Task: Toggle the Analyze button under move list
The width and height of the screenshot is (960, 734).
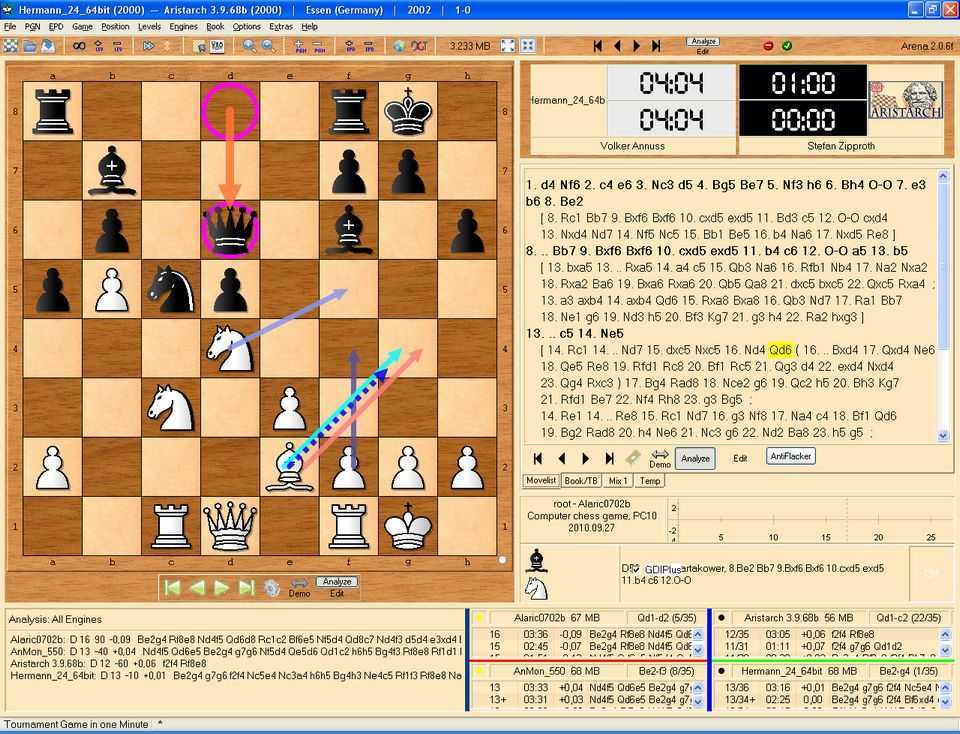Action: [695, 458]
